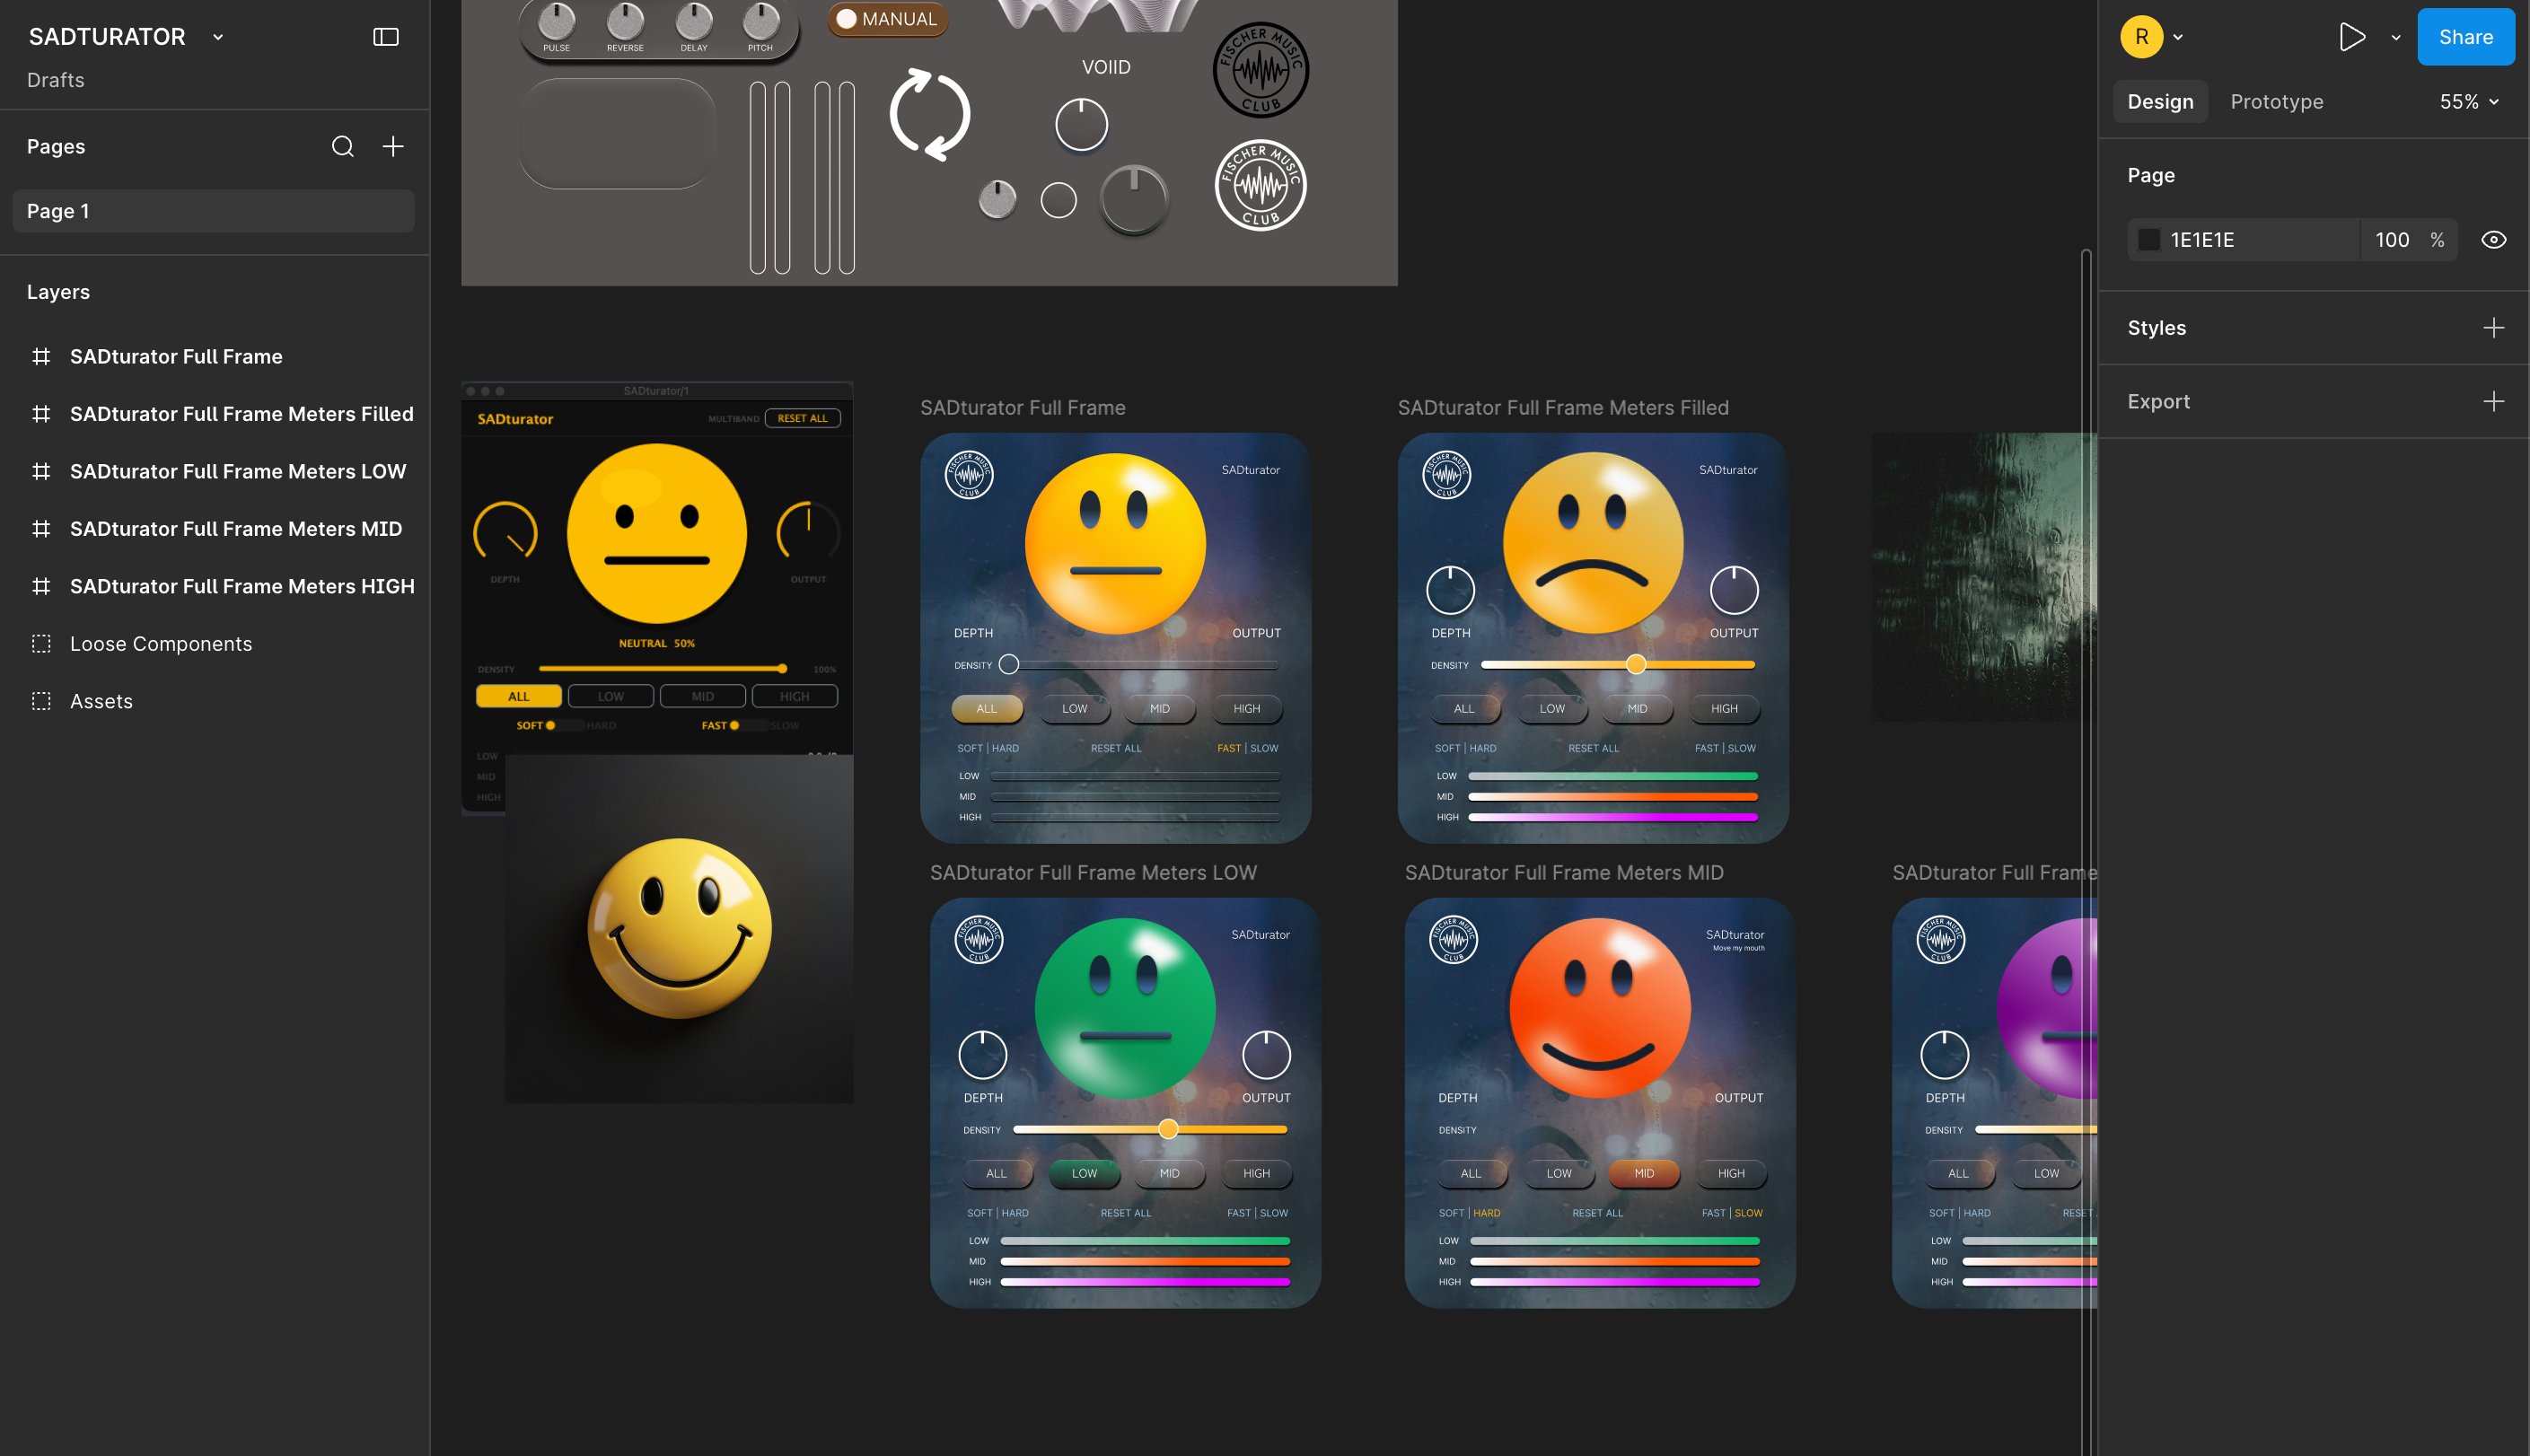The height and width of the screenshot is (1456, 2530).
Task: Click Fischer logo in Meters MID frame
Action: click(x=1453, y=940)
